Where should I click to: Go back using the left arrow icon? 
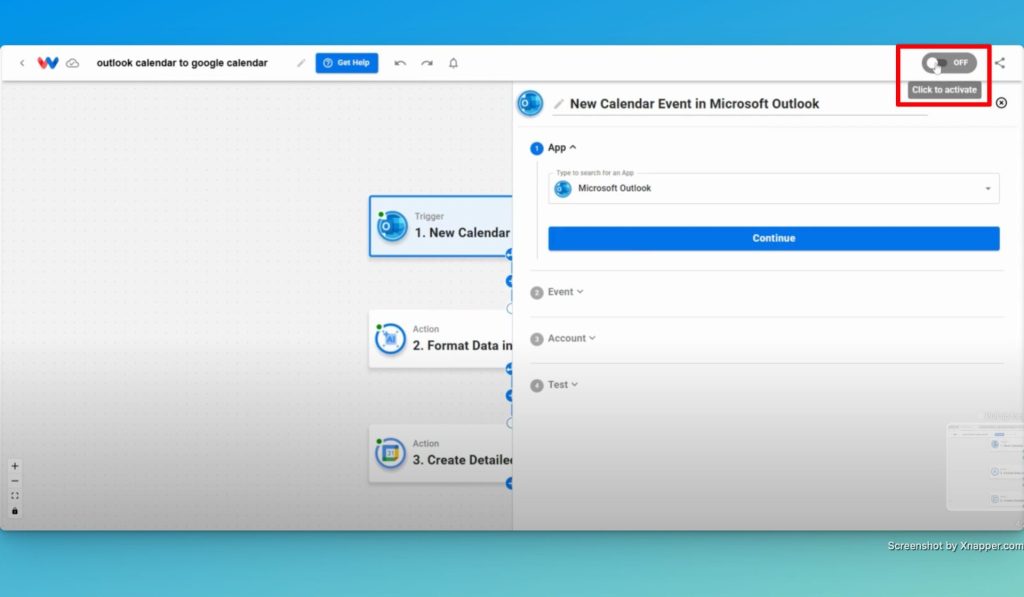[22, 63]
